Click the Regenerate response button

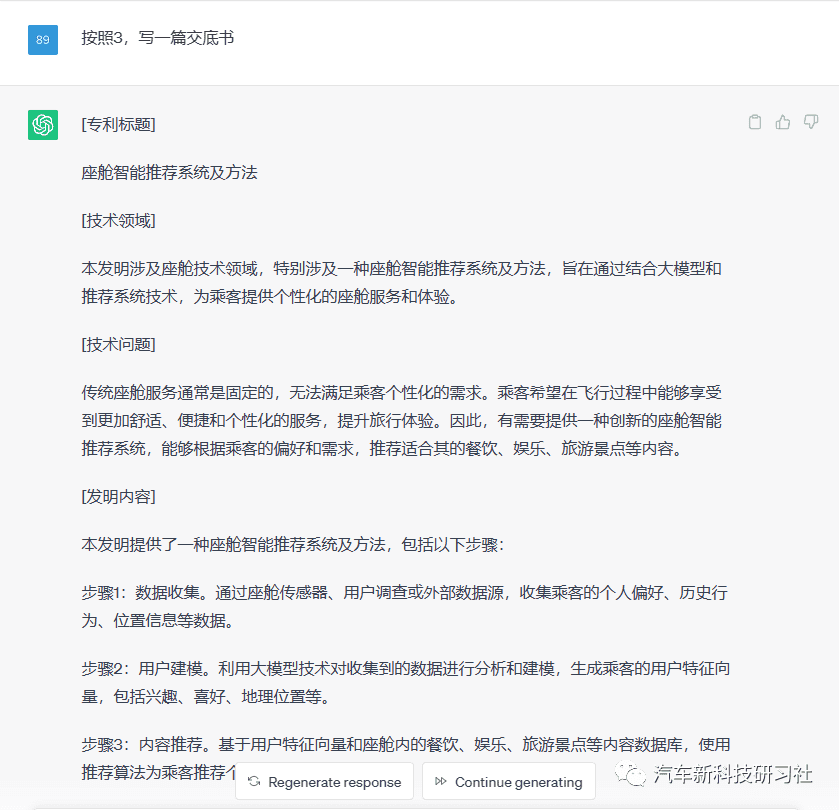coord(324,782)
